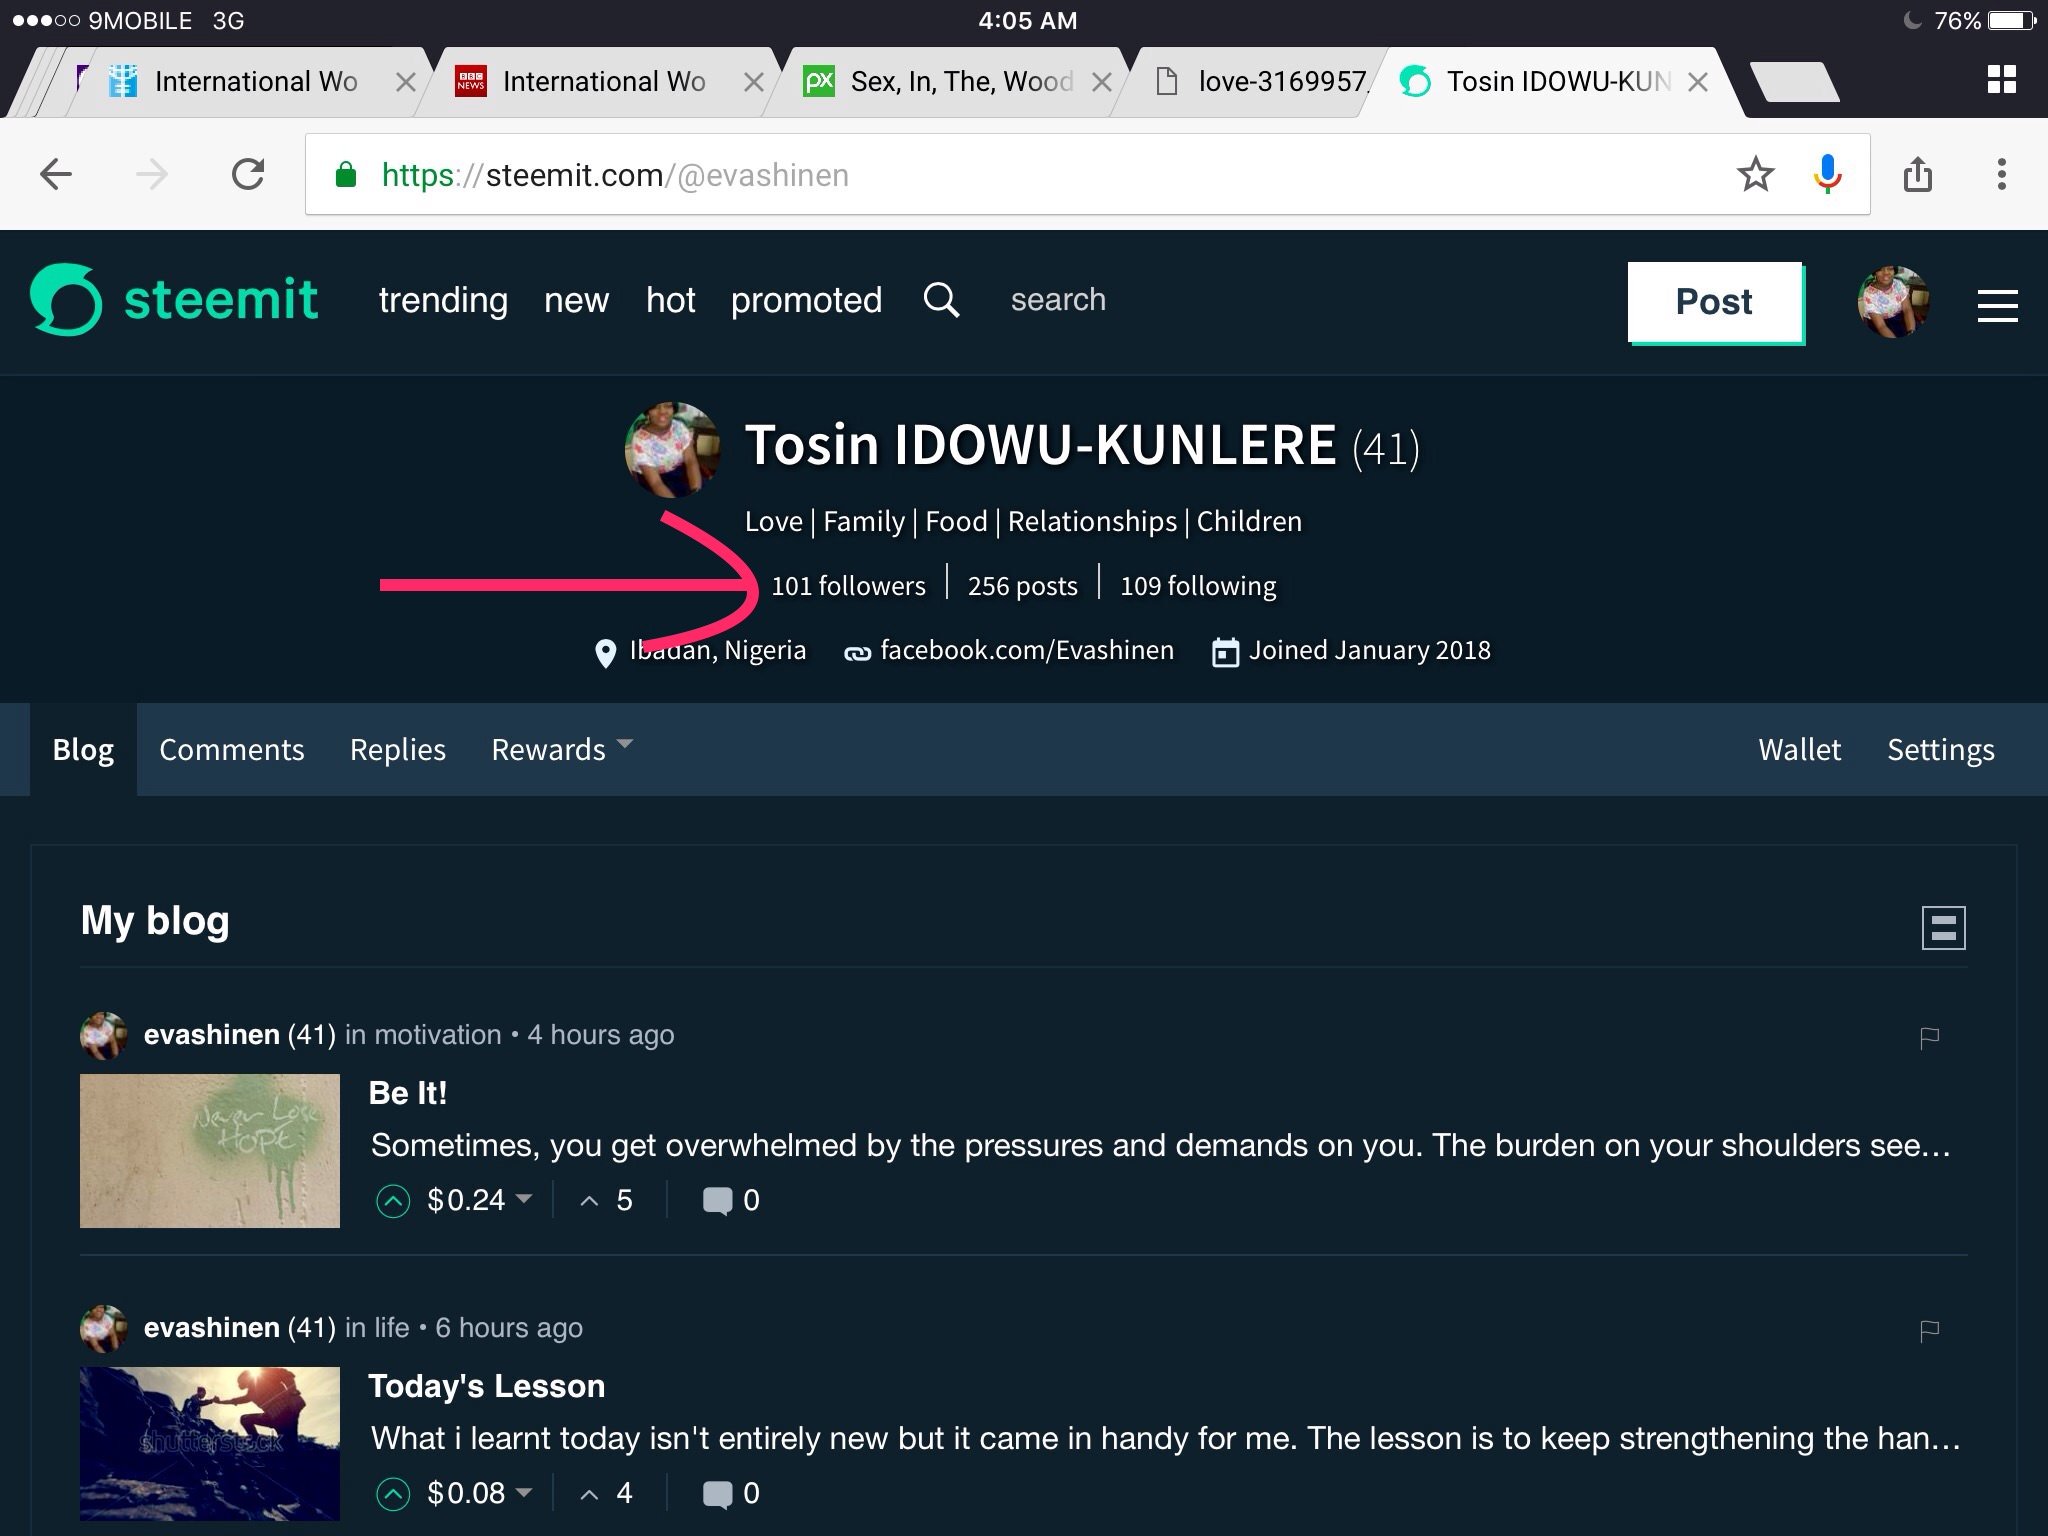
Task: Open comments on 'Today's Lesson' post
Action: (731, 1494)
